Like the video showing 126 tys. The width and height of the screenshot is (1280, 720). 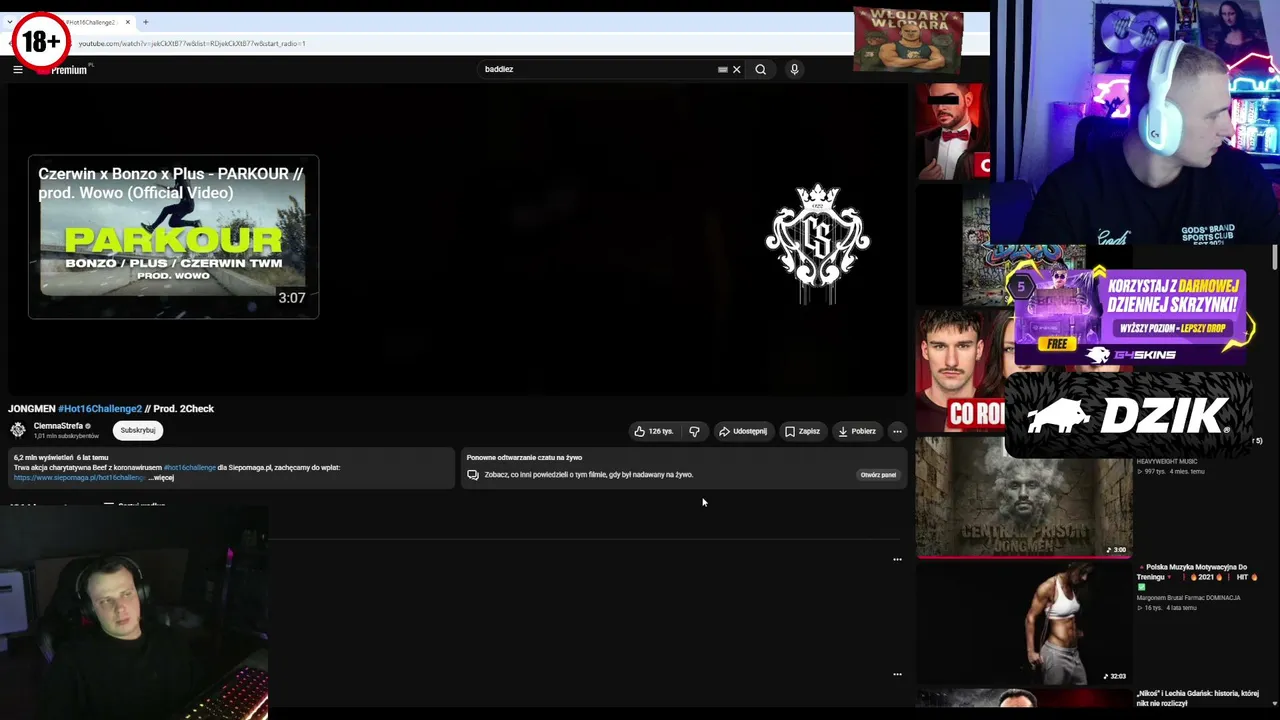(x=654, y=431)
